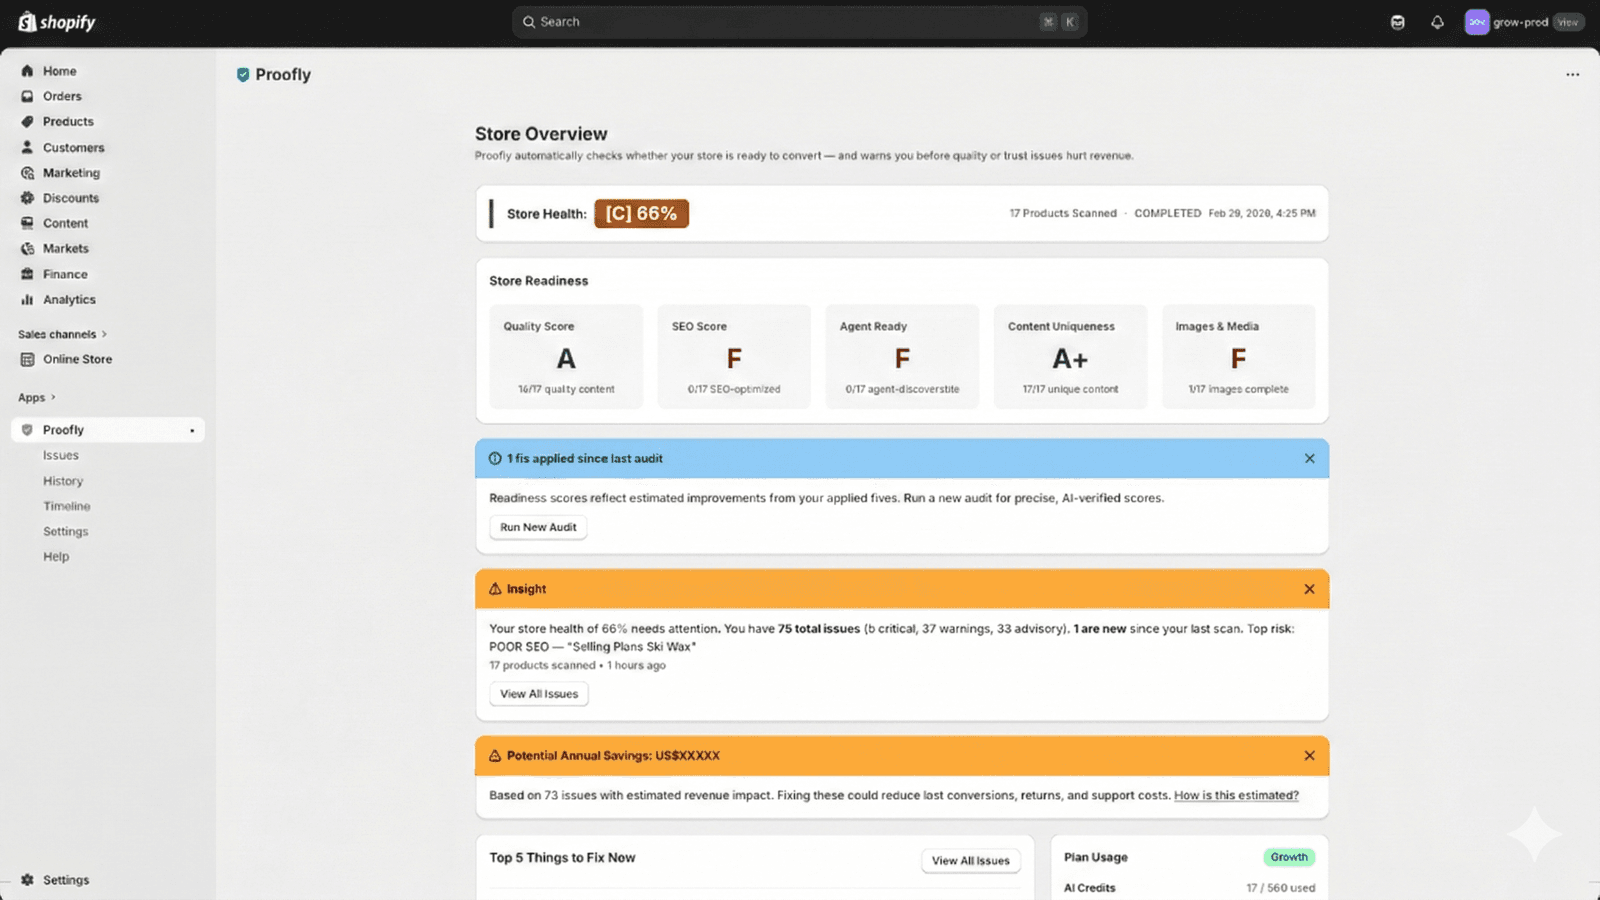Viewport: 1600px width, 900px height.
Task: Click the view badge next to grow-prod
Action: point(1568,22)
